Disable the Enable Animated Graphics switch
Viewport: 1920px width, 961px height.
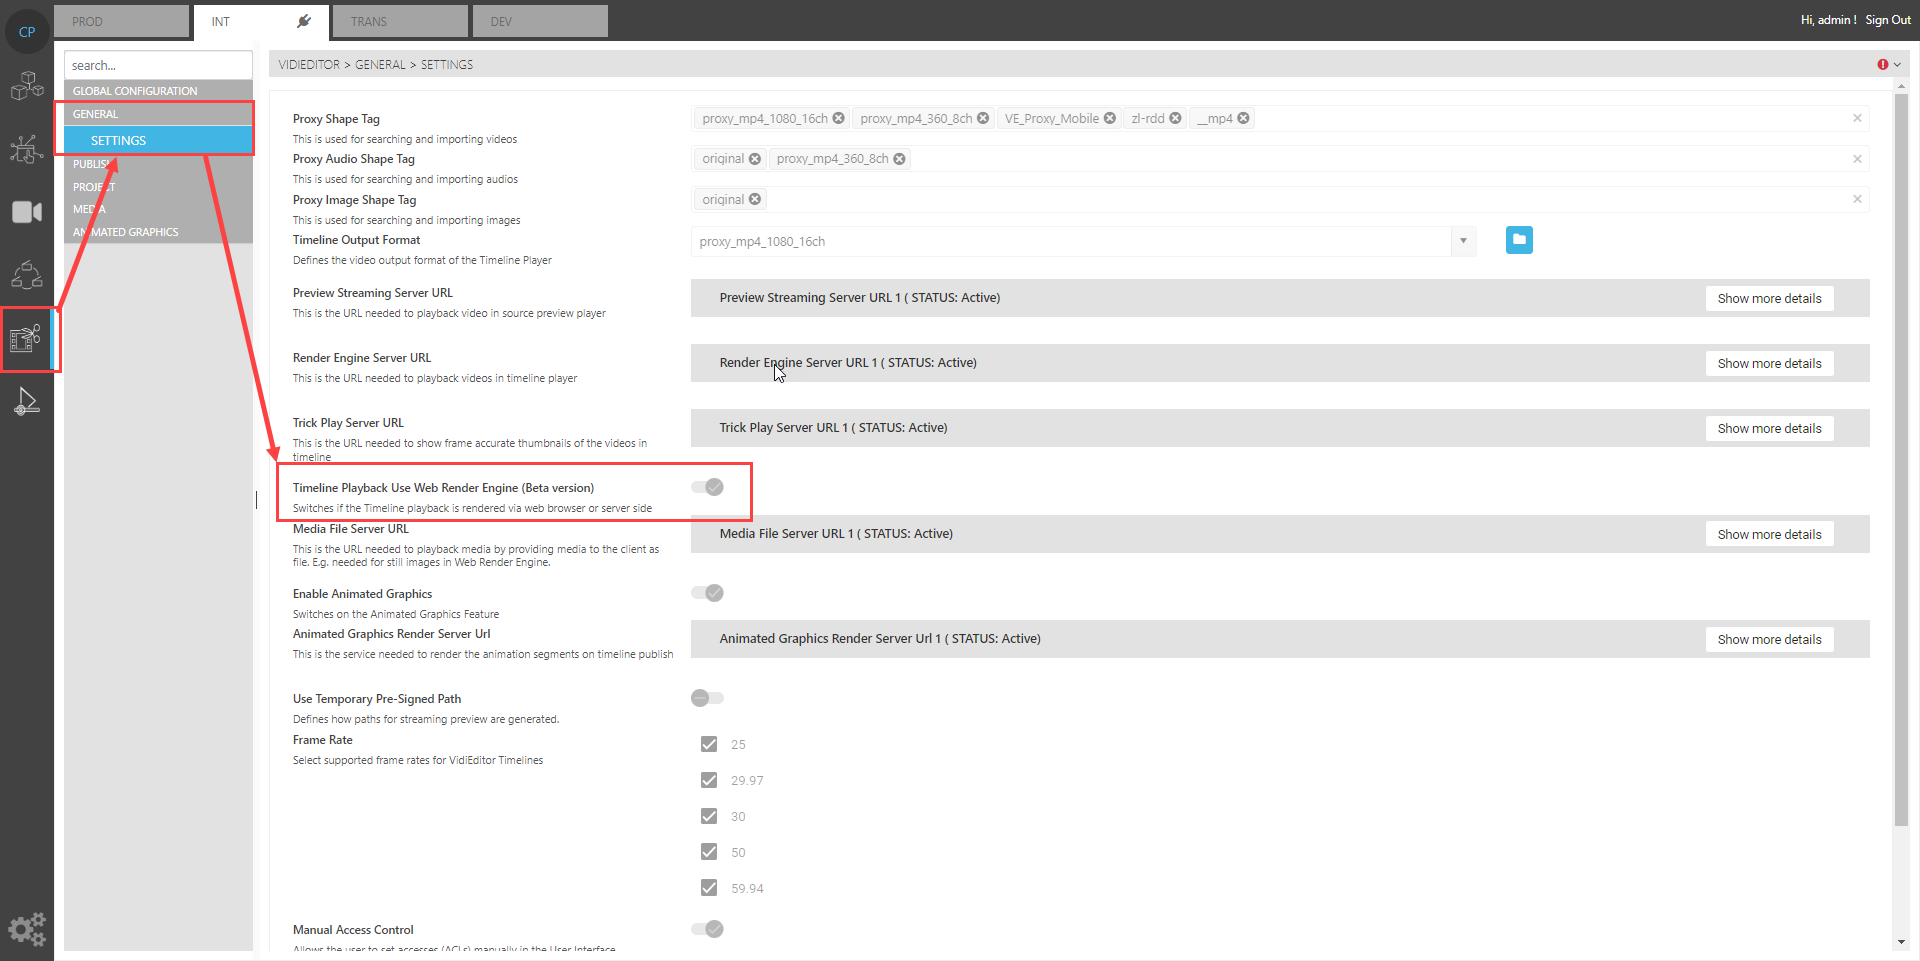[708, 593]
